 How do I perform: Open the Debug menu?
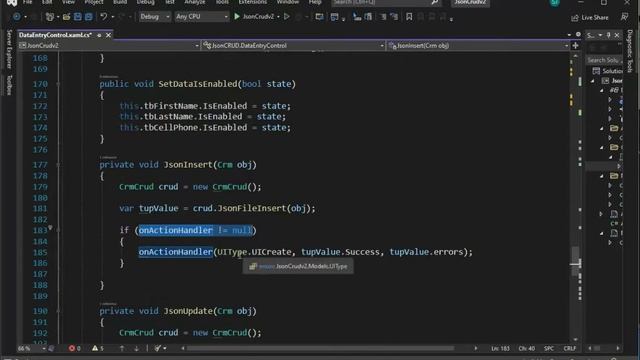pyautogui.click(x=145, y=2)
